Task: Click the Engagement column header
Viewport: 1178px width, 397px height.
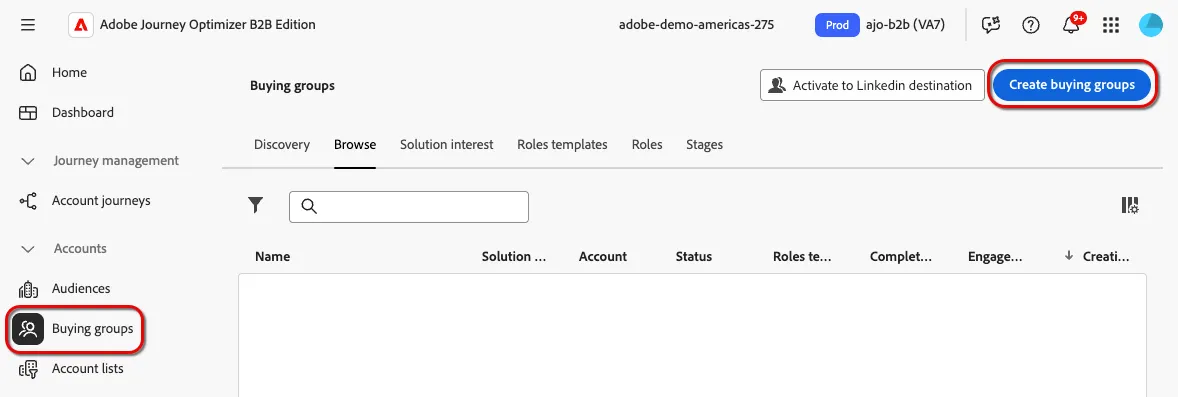Action: pos(995,256)
